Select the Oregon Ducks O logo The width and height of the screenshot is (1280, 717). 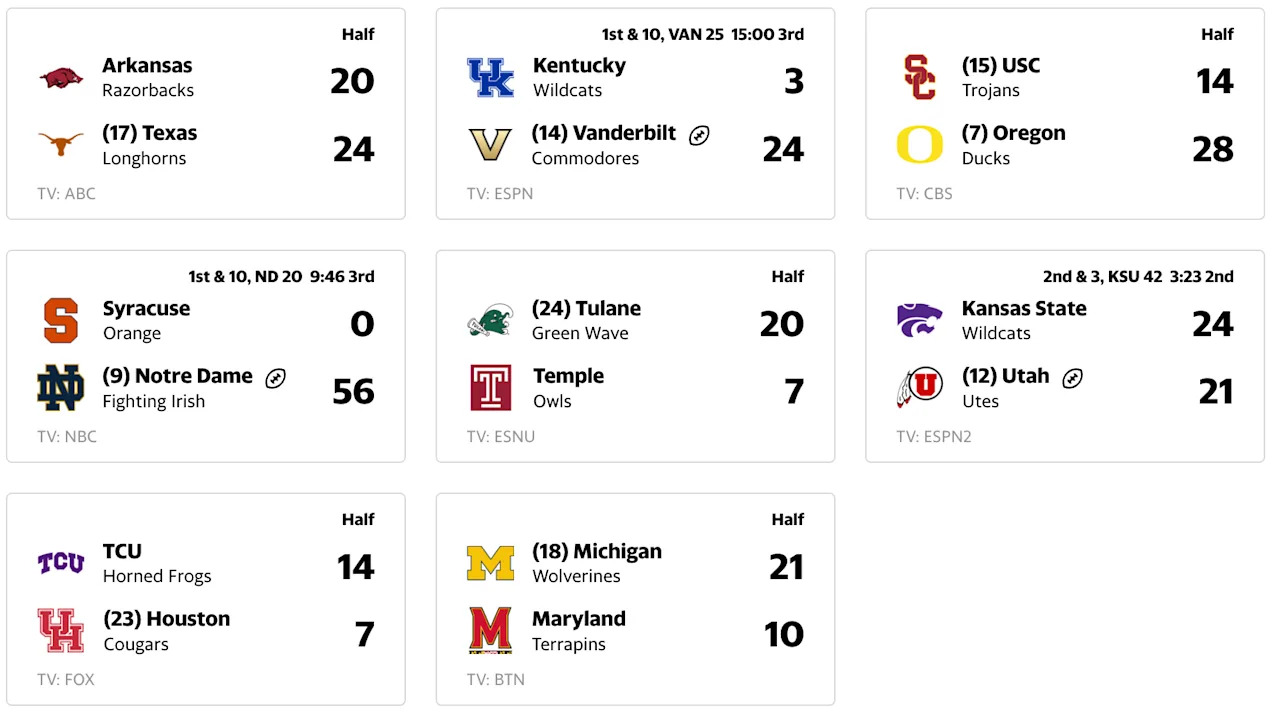tap(919, 145)
